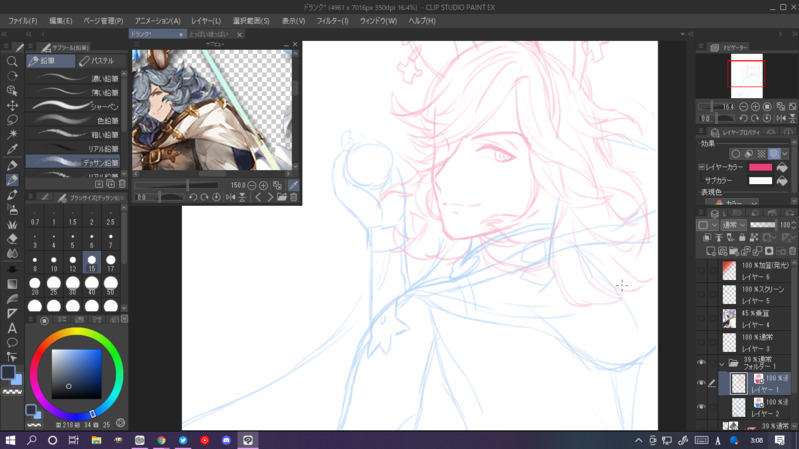The image size is (799, 449).
Task: Select the Operation object tool
Action: pyautogui.click(x=12, y=91)
